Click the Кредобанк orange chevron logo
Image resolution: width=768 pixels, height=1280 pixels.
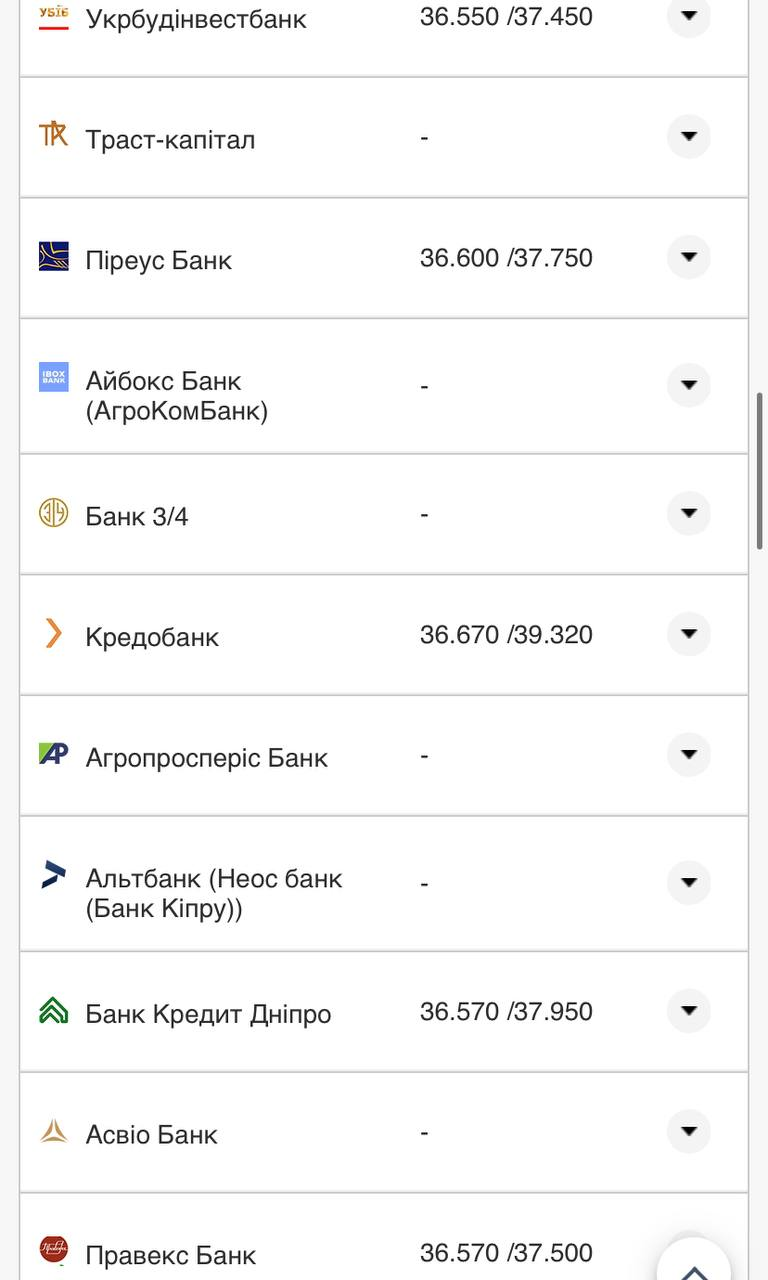pyautogui.click(x=53, y=633)
